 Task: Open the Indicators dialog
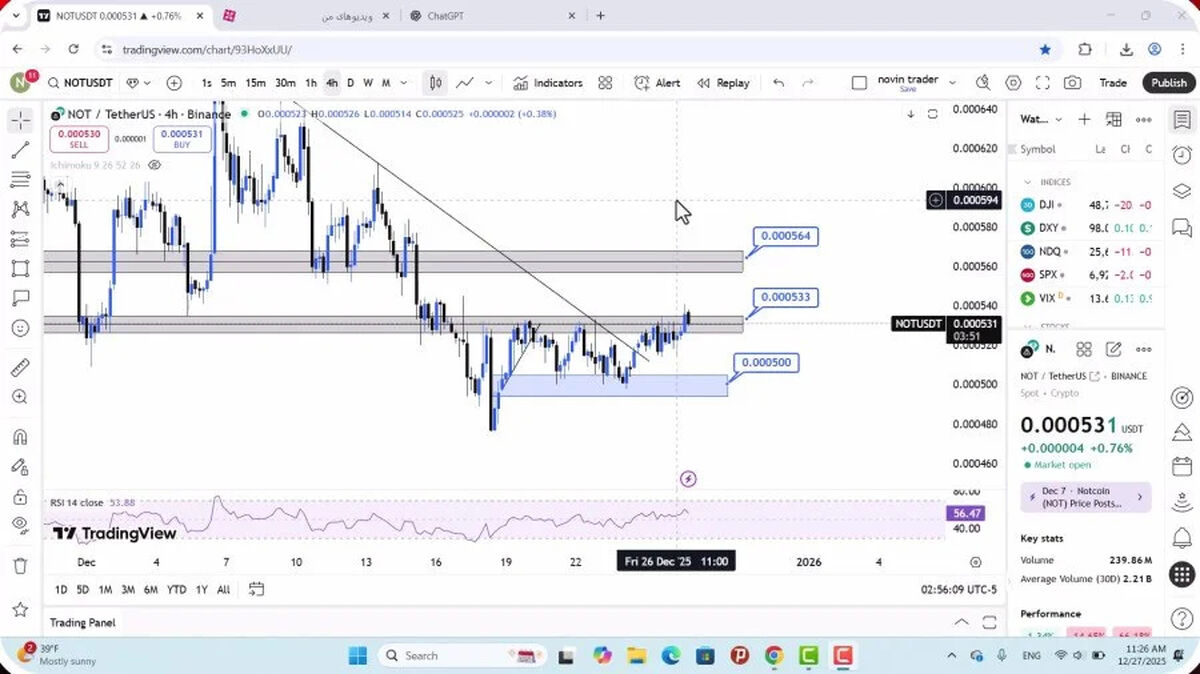tap(548, 83)
